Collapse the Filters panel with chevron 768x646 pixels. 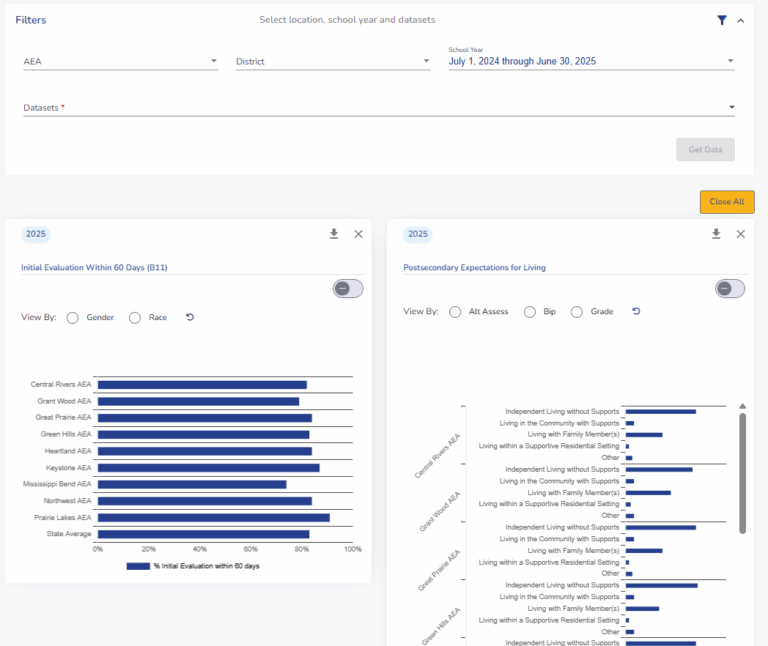coord(741,20)
